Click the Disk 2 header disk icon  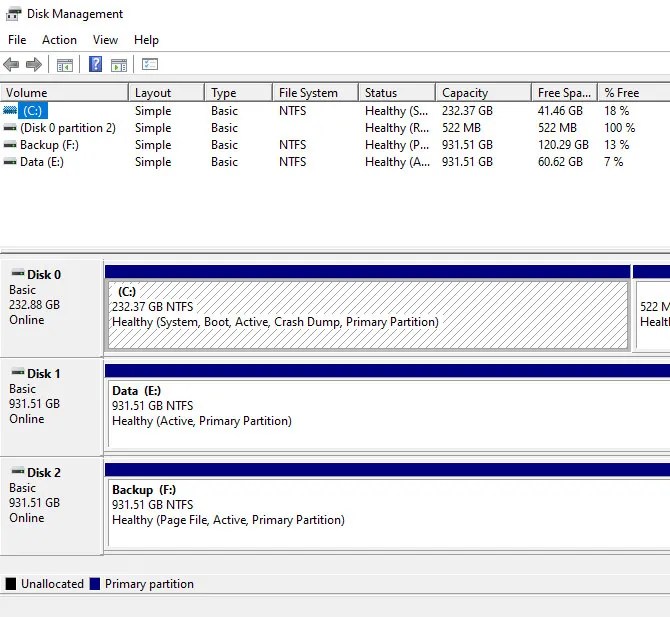point(18,471)
